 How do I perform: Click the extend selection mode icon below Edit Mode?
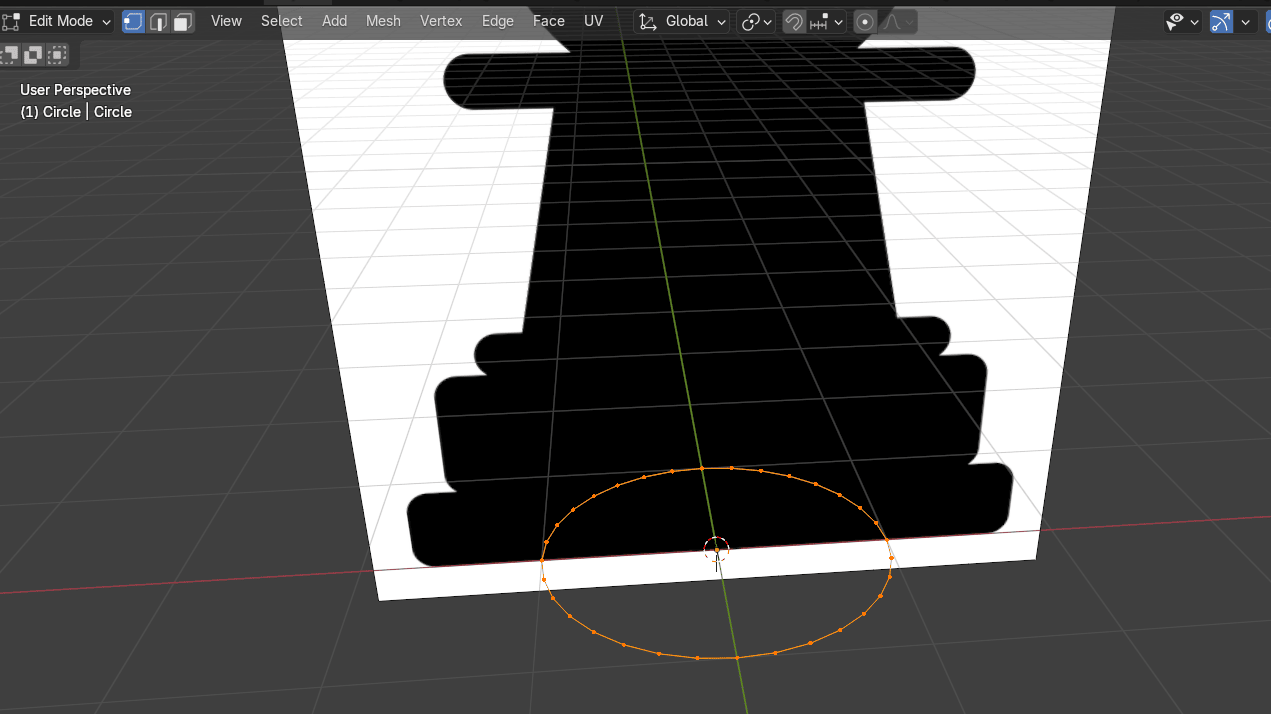[x=33, y=55]
